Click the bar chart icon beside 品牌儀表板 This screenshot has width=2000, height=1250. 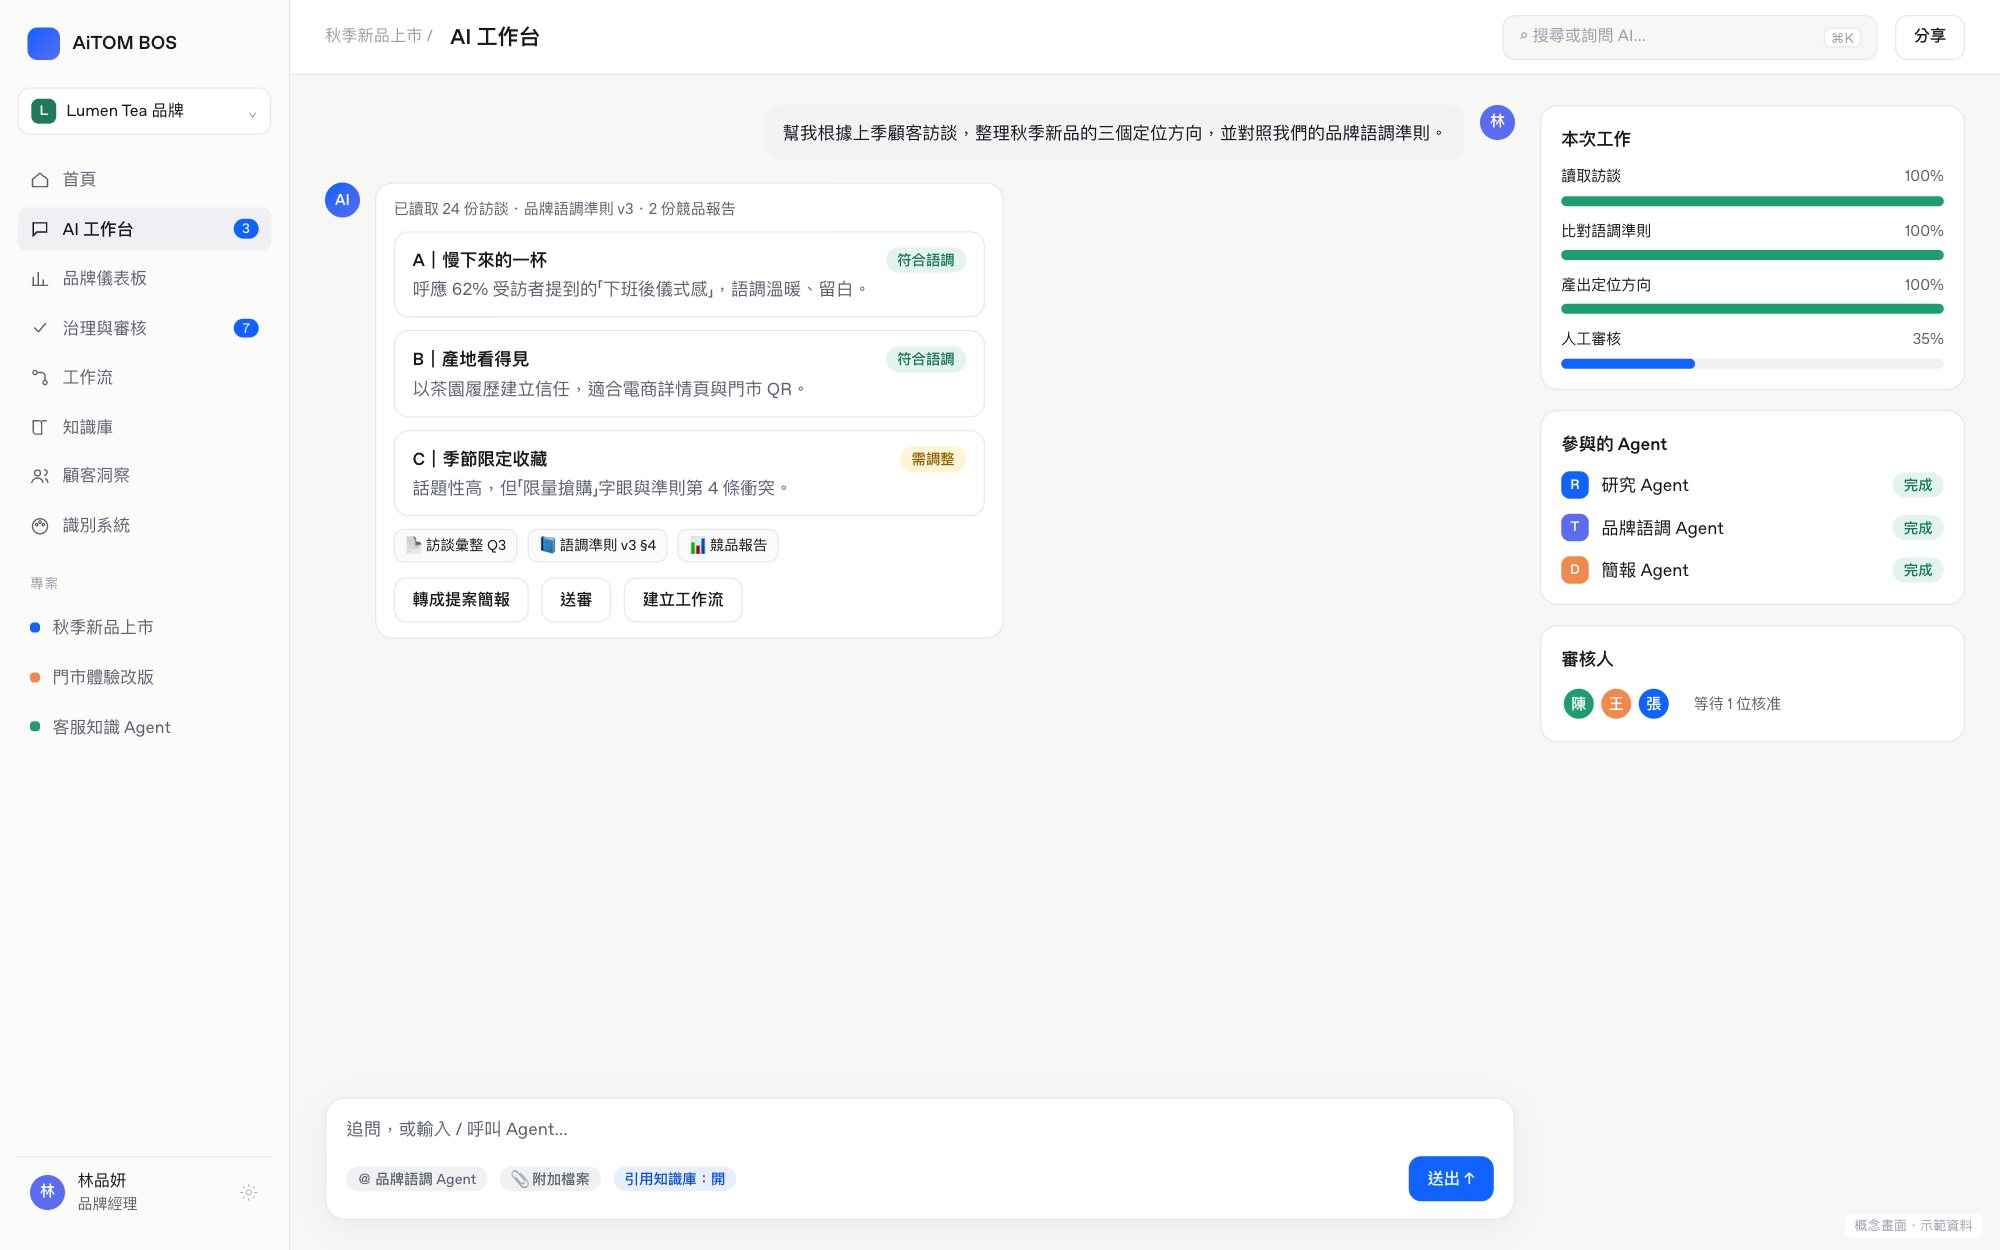pyautogui.click(x=40, y=279)
